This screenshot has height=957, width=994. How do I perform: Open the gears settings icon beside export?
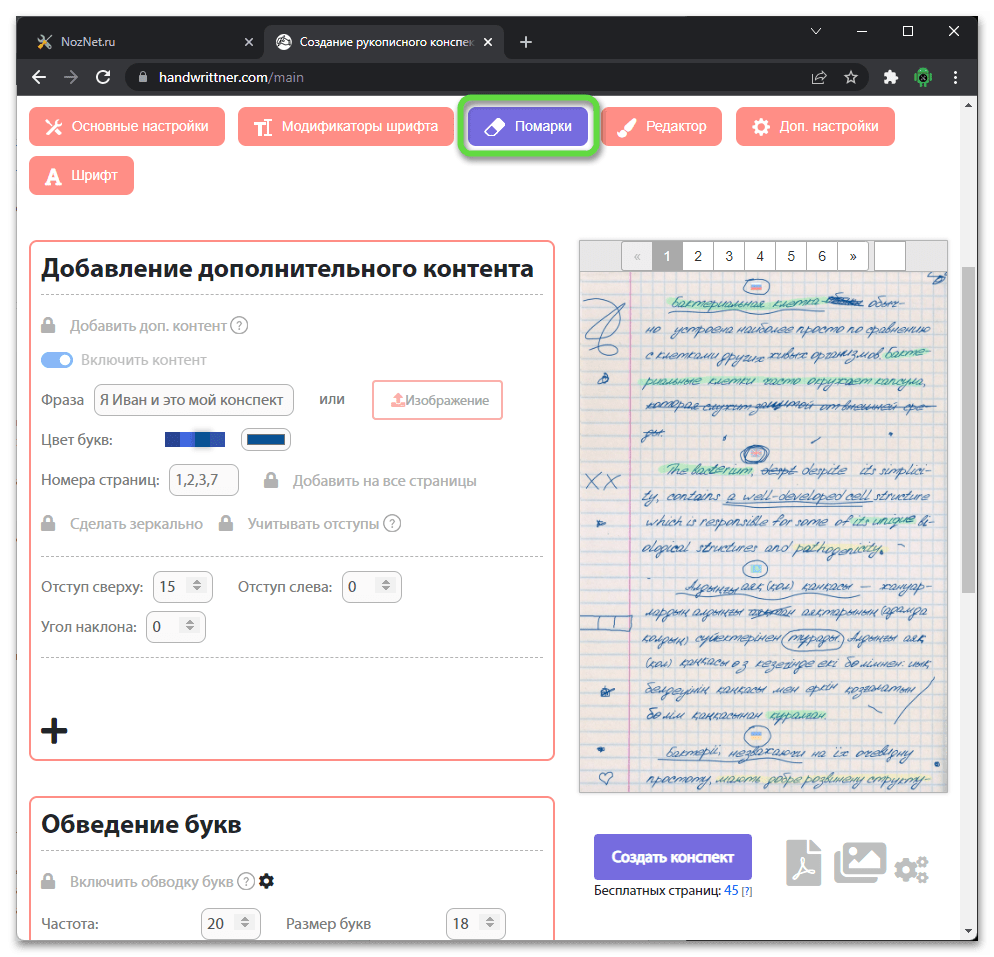[911, 869]
